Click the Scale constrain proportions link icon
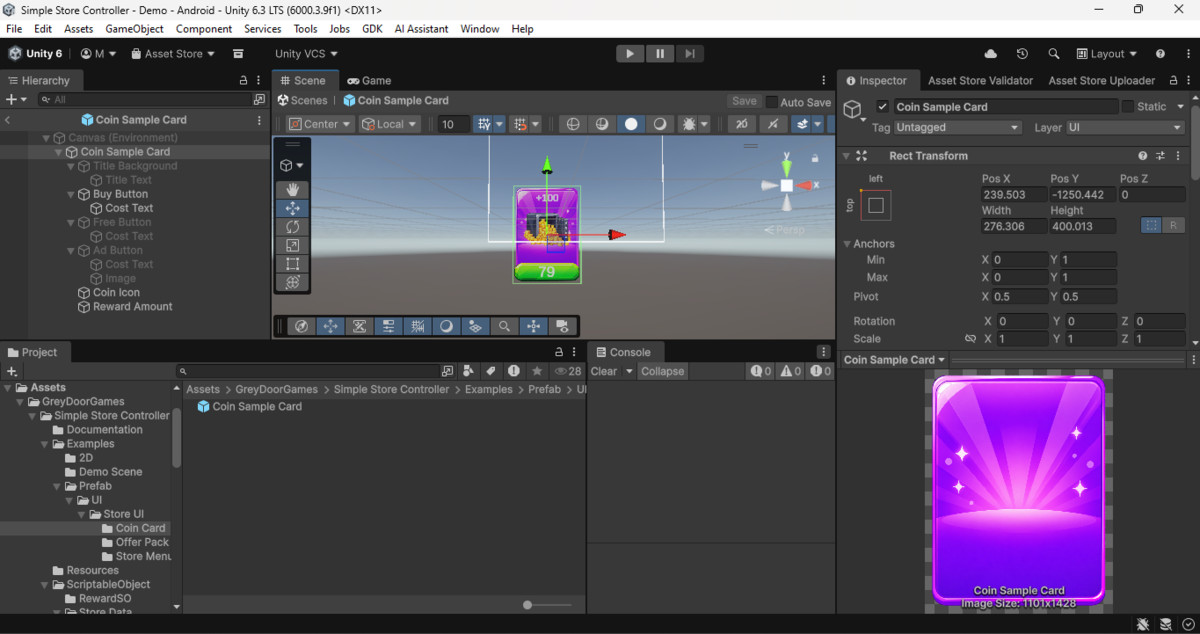The width and height of the screenshot is (1200, 634). (x=970, y=339)
